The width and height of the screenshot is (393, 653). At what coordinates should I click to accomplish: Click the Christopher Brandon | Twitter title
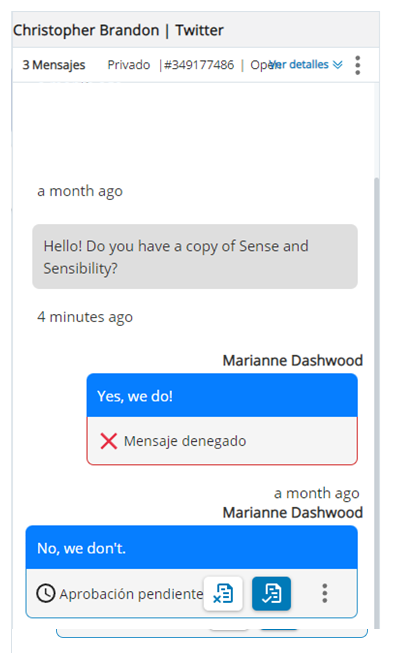click(x=118, y=30)
